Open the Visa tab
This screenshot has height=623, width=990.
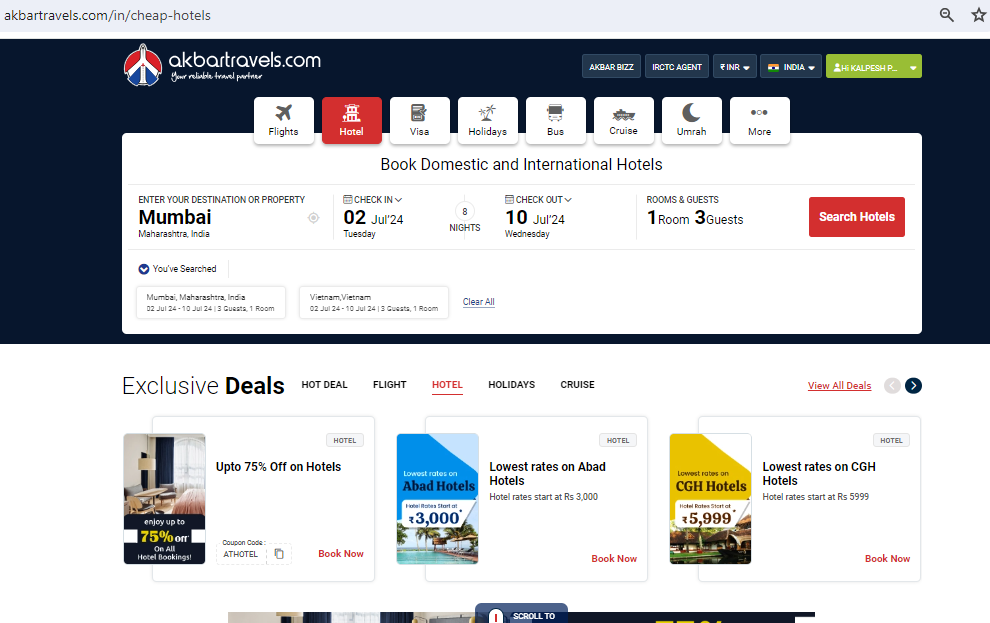point(419,120)
